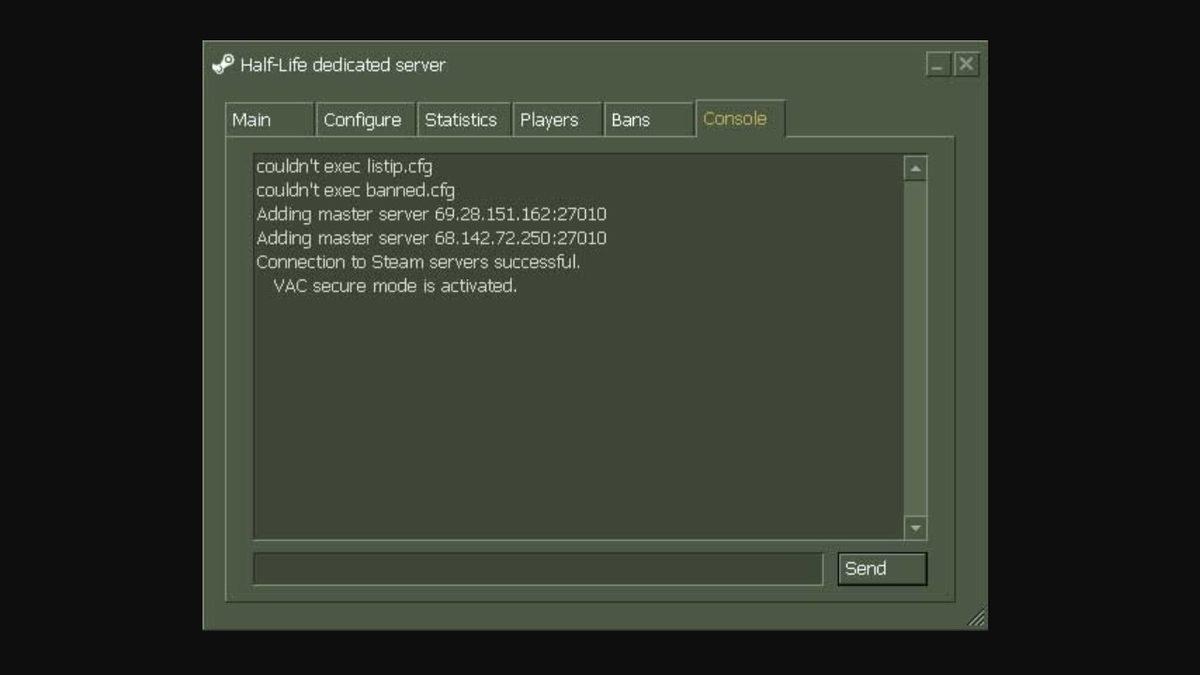Click the minimize icon
The width and height of the screenshot is (1200, 675).
coord(938,64)
